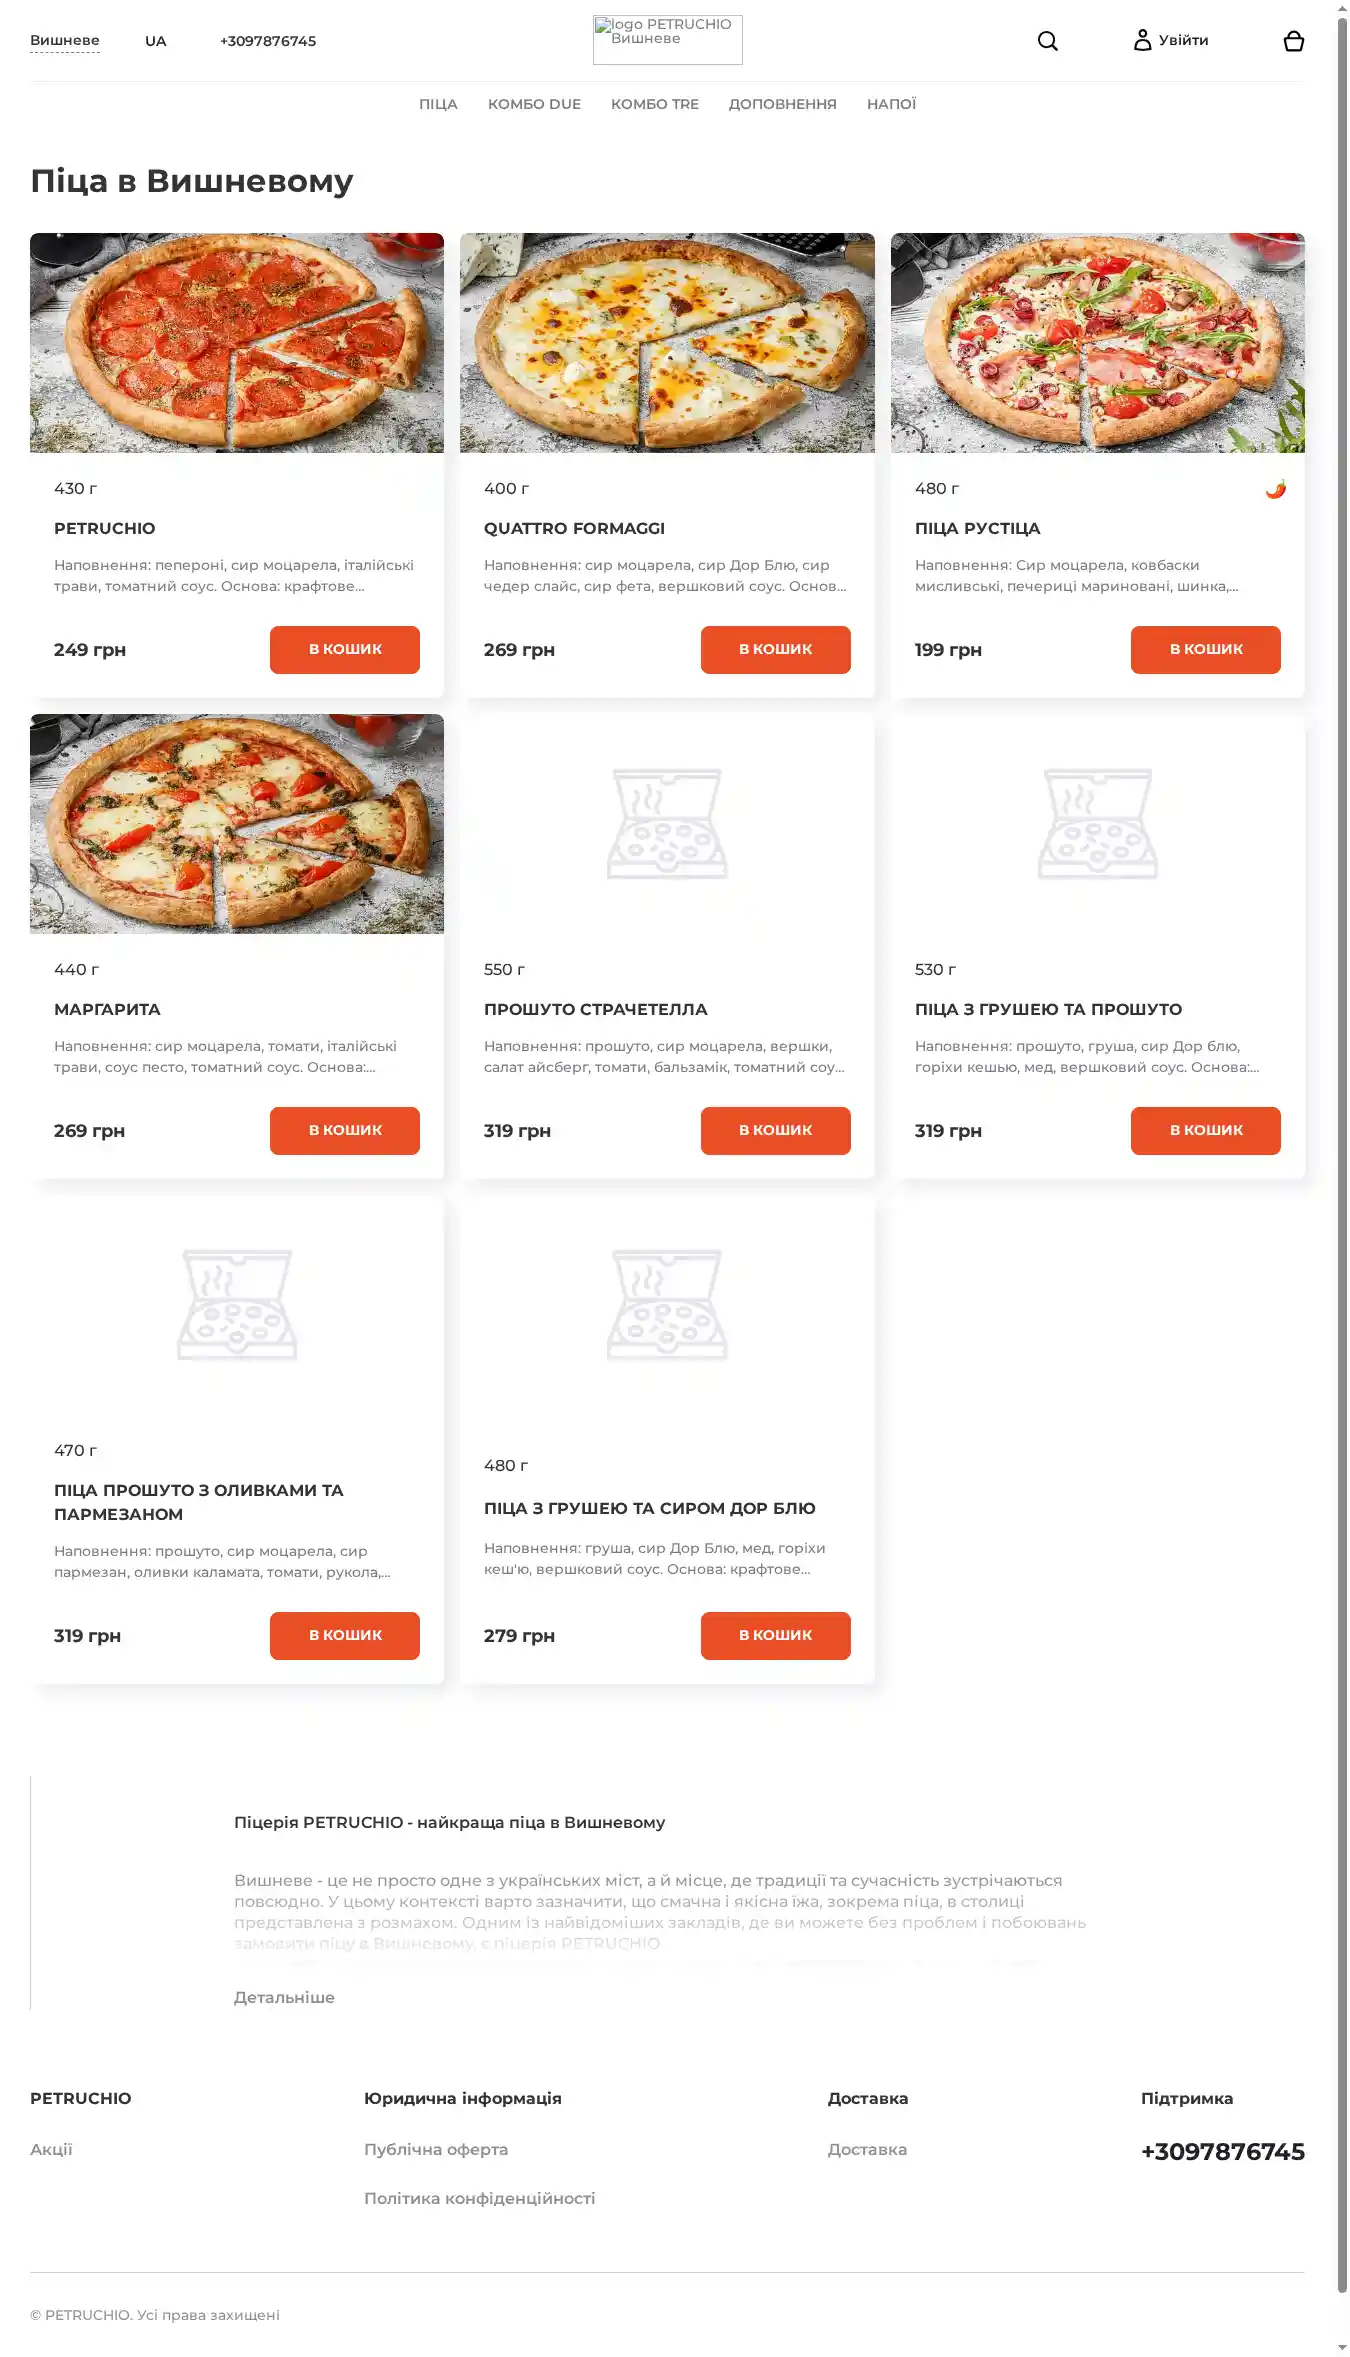The image size is (1350, 2357).
Task: Open the UA language selector
Action: click(x=156, y=41)
